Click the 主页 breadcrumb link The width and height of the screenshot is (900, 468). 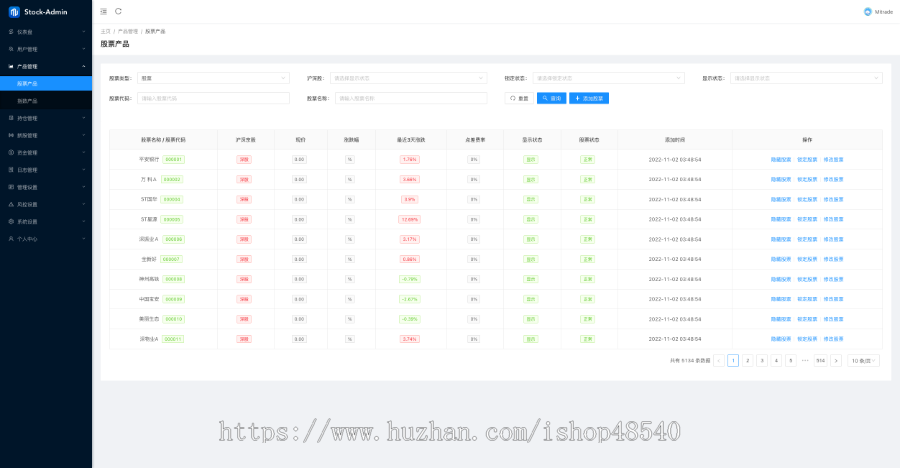(106, 32)
